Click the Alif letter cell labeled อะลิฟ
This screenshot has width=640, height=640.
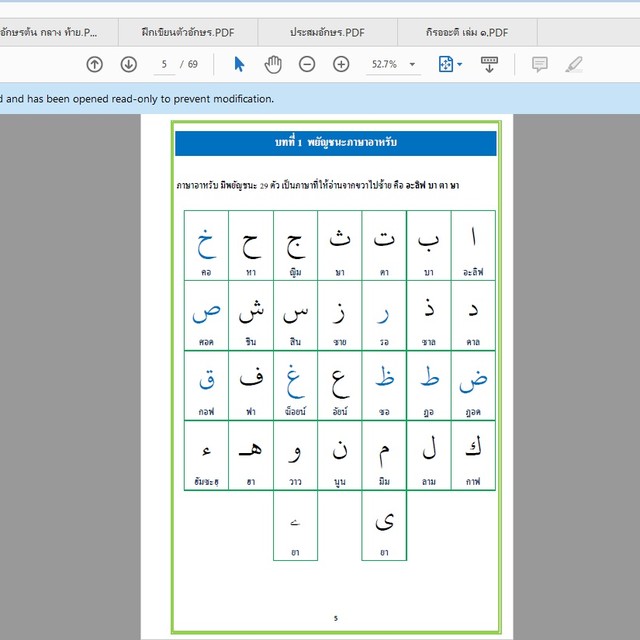474,245
